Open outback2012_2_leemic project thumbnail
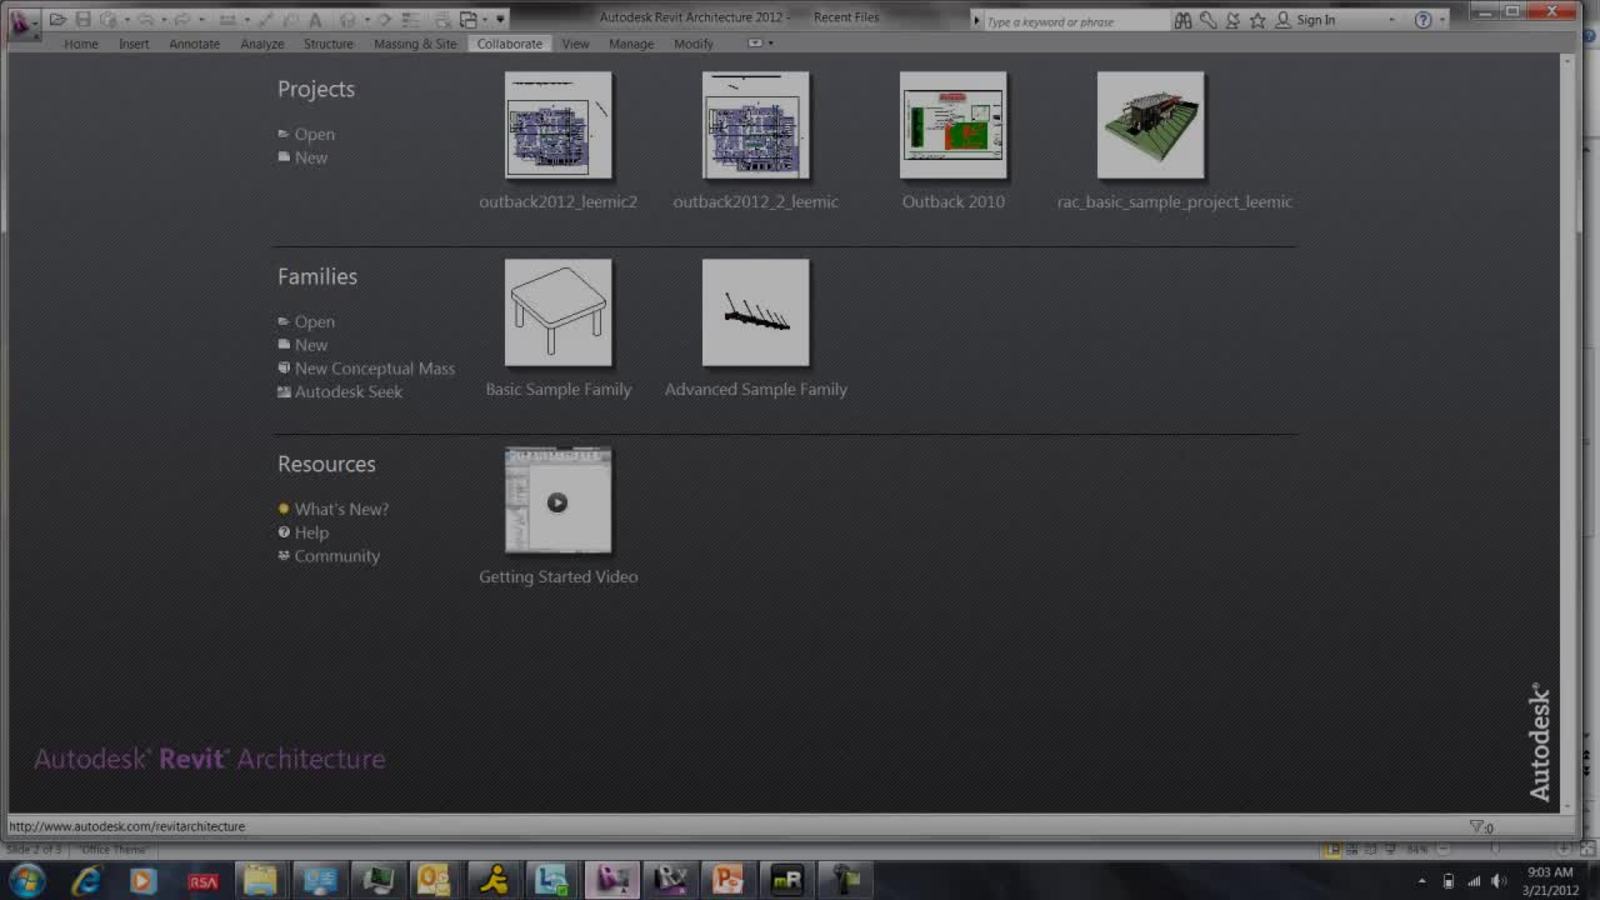 coord(756,125)
